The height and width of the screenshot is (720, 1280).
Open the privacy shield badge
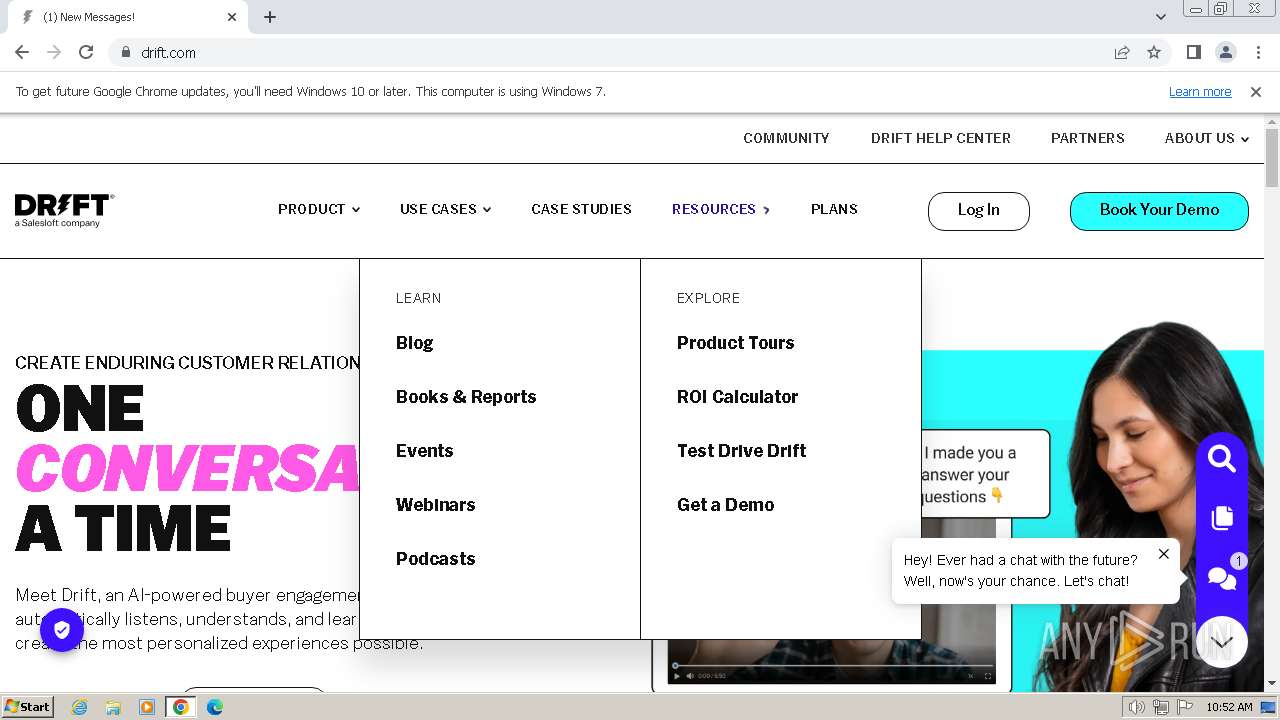pyautogui.click(x=62, y=630)
